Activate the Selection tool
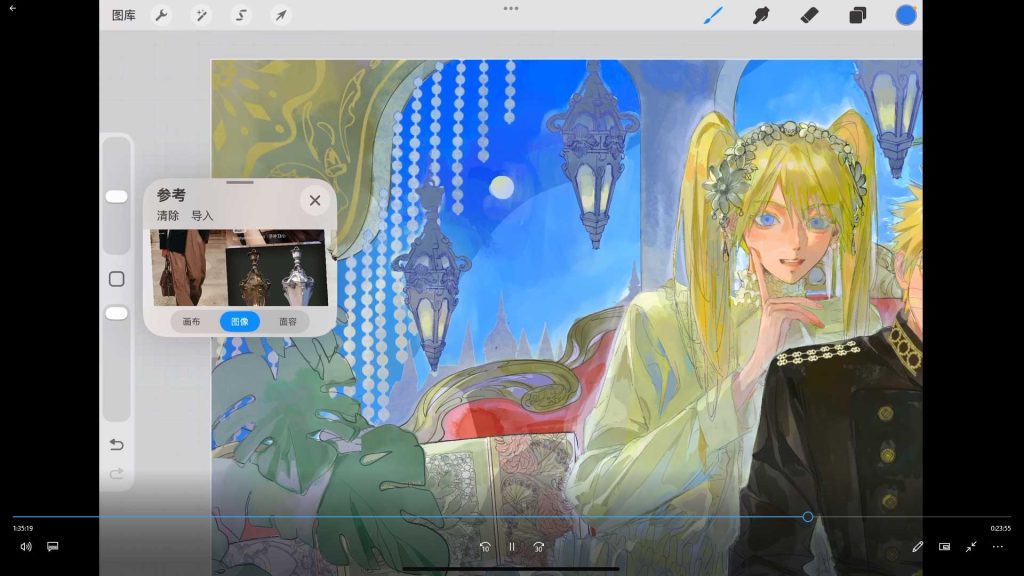Viewport: 1024px width, 576px height. coord(241,15)
